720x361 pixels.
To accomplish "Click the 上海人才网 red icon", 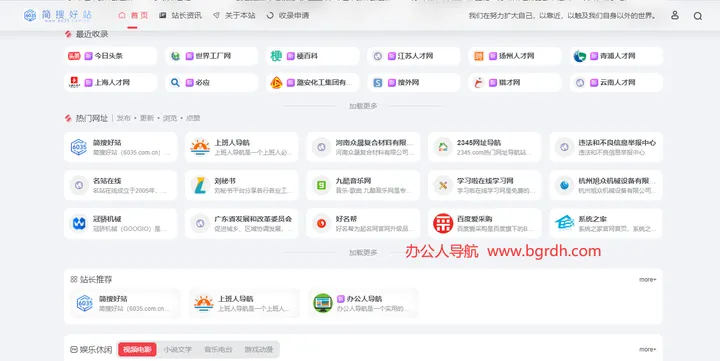I will pyautogui.click(x=74, y=83).
